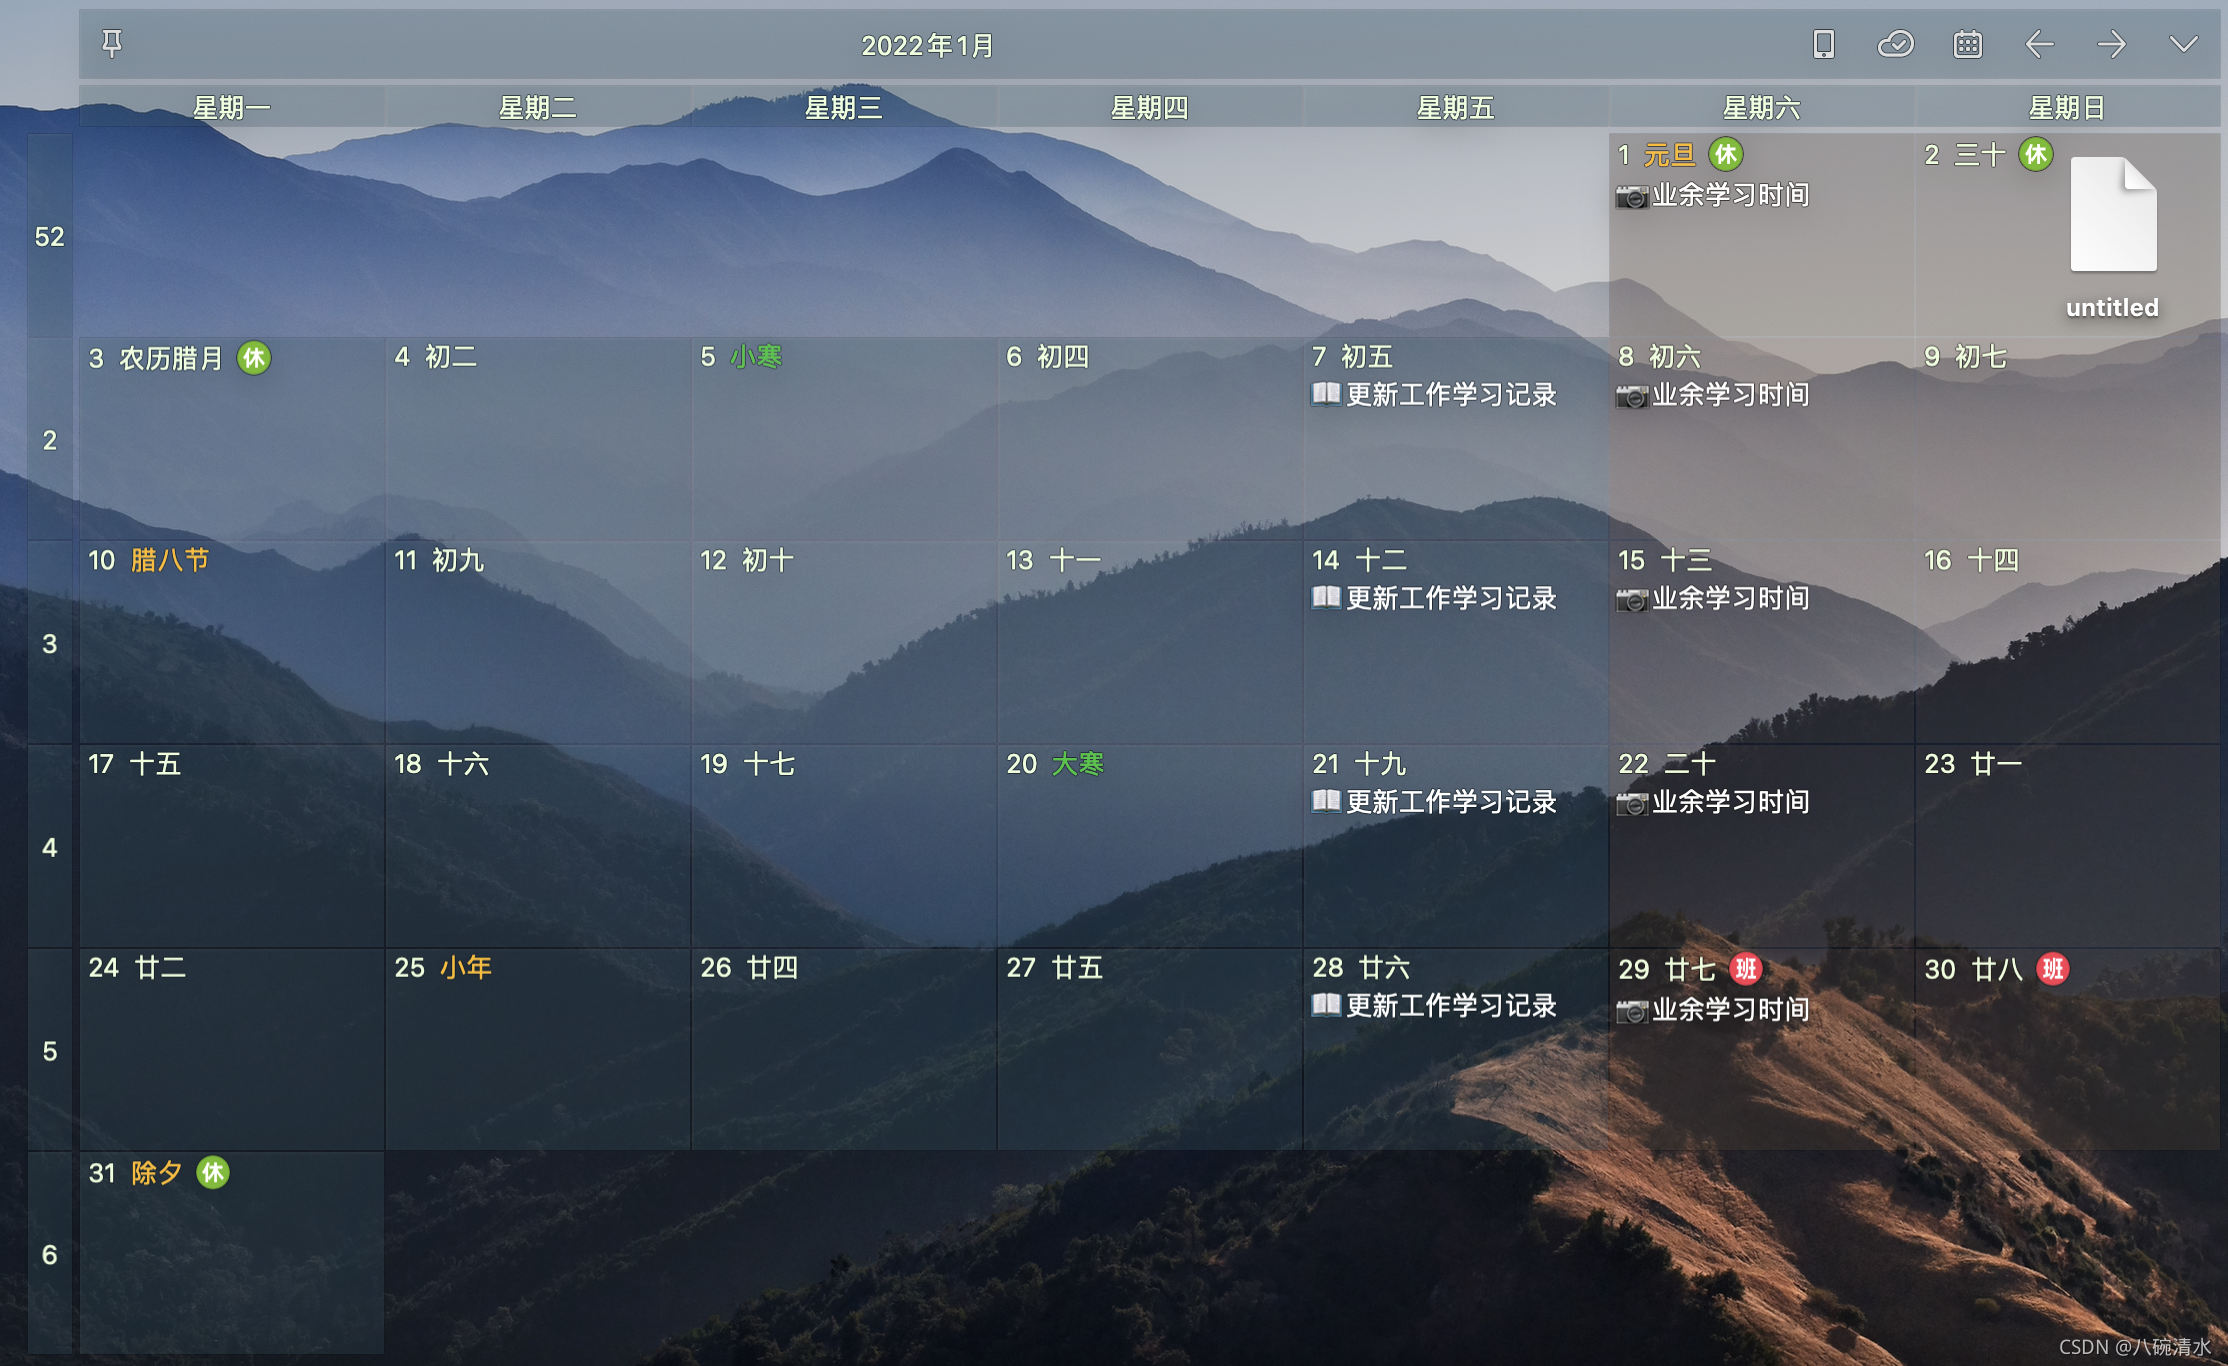Click the red 班 badge on January 29
Viewport: 2228px width, 1366px height.
[x=1745, y=969]
